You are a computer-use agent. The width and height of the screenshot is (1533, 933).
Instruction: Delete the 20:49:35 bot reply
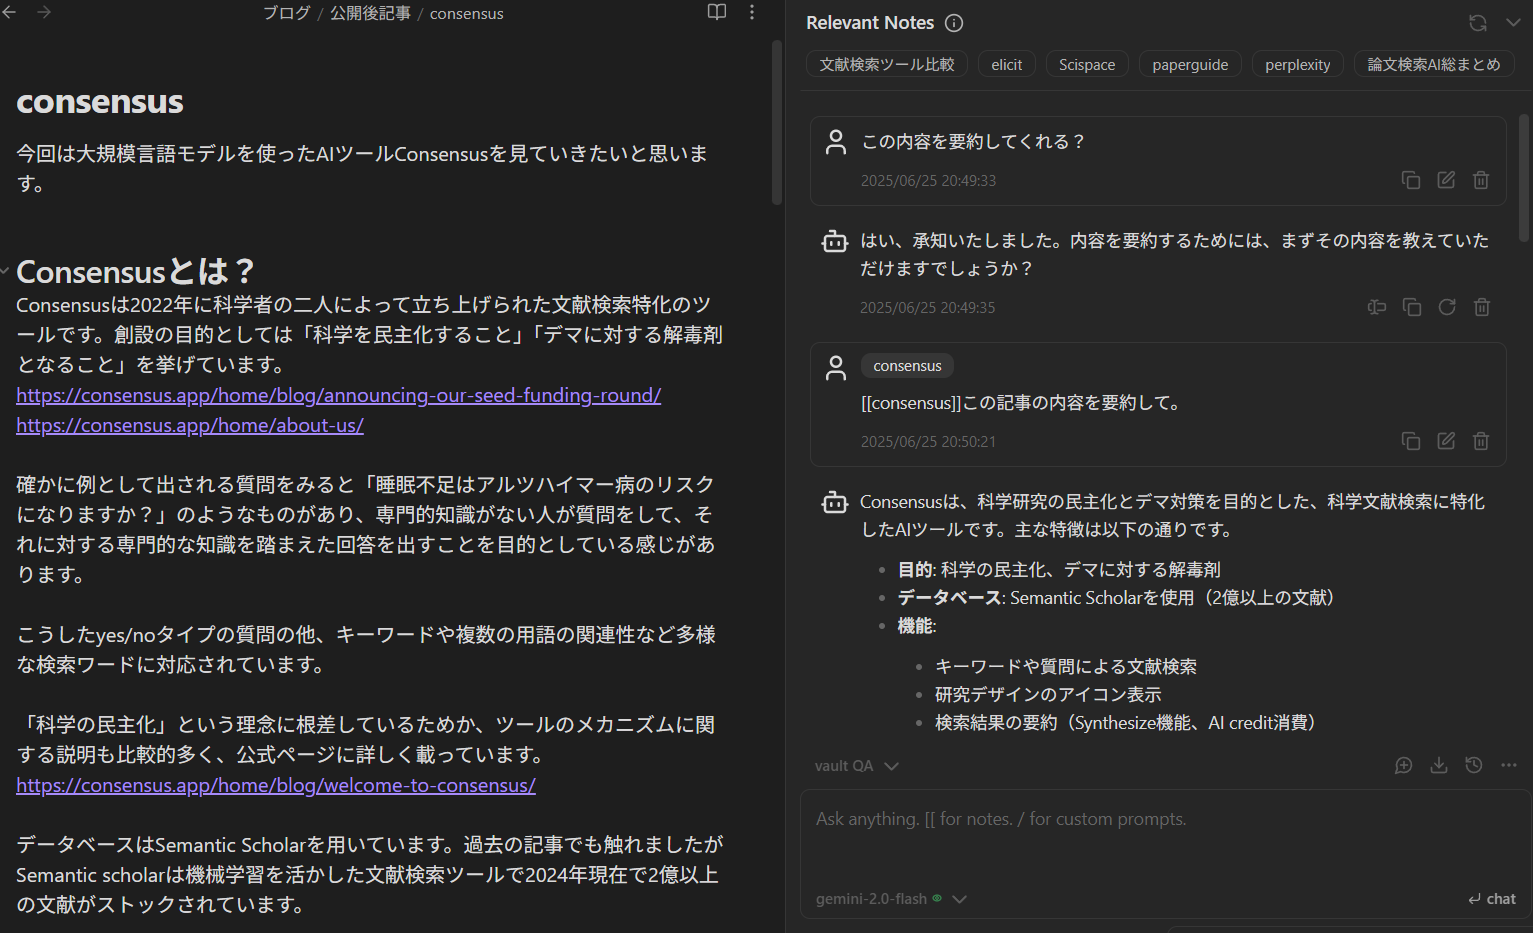point(1482,307)
